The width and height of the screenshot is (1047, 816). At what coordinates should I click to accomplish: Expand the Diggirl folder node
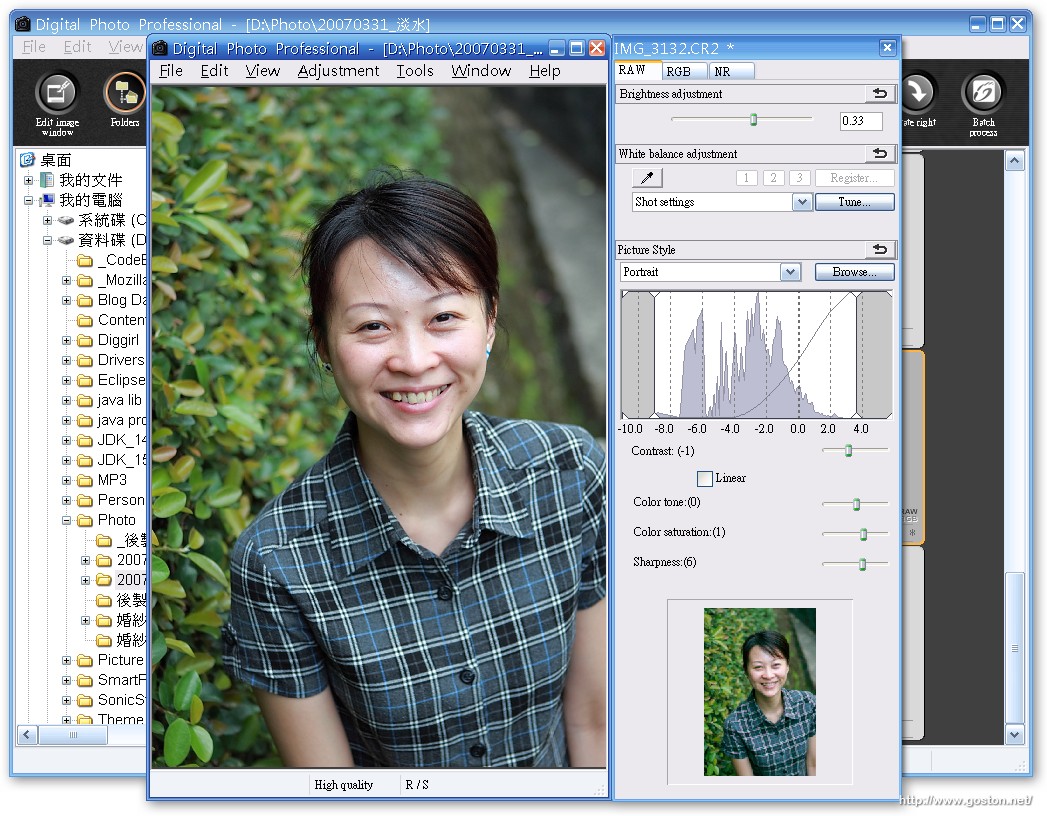(67, 341)
